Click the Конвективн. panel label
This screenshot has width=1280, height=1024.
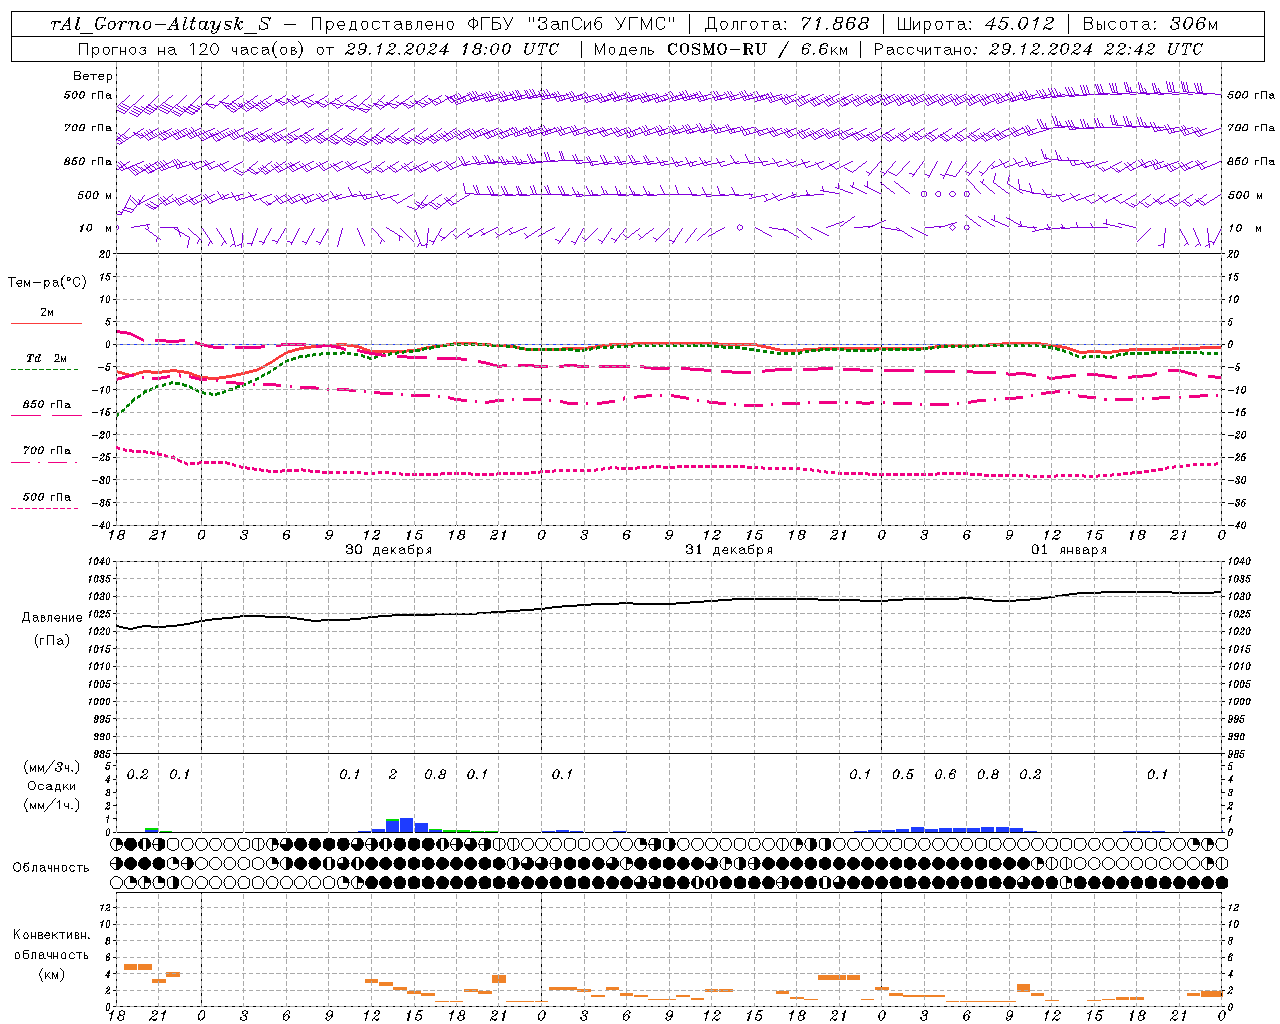51,935
